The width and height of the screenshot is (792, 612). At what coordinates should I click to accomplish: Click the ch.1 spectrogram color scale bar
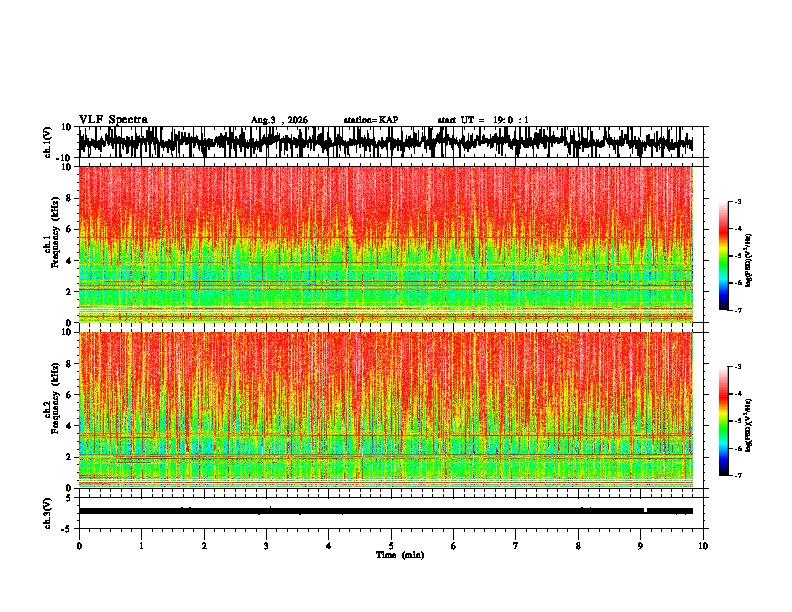coord(723,256)
